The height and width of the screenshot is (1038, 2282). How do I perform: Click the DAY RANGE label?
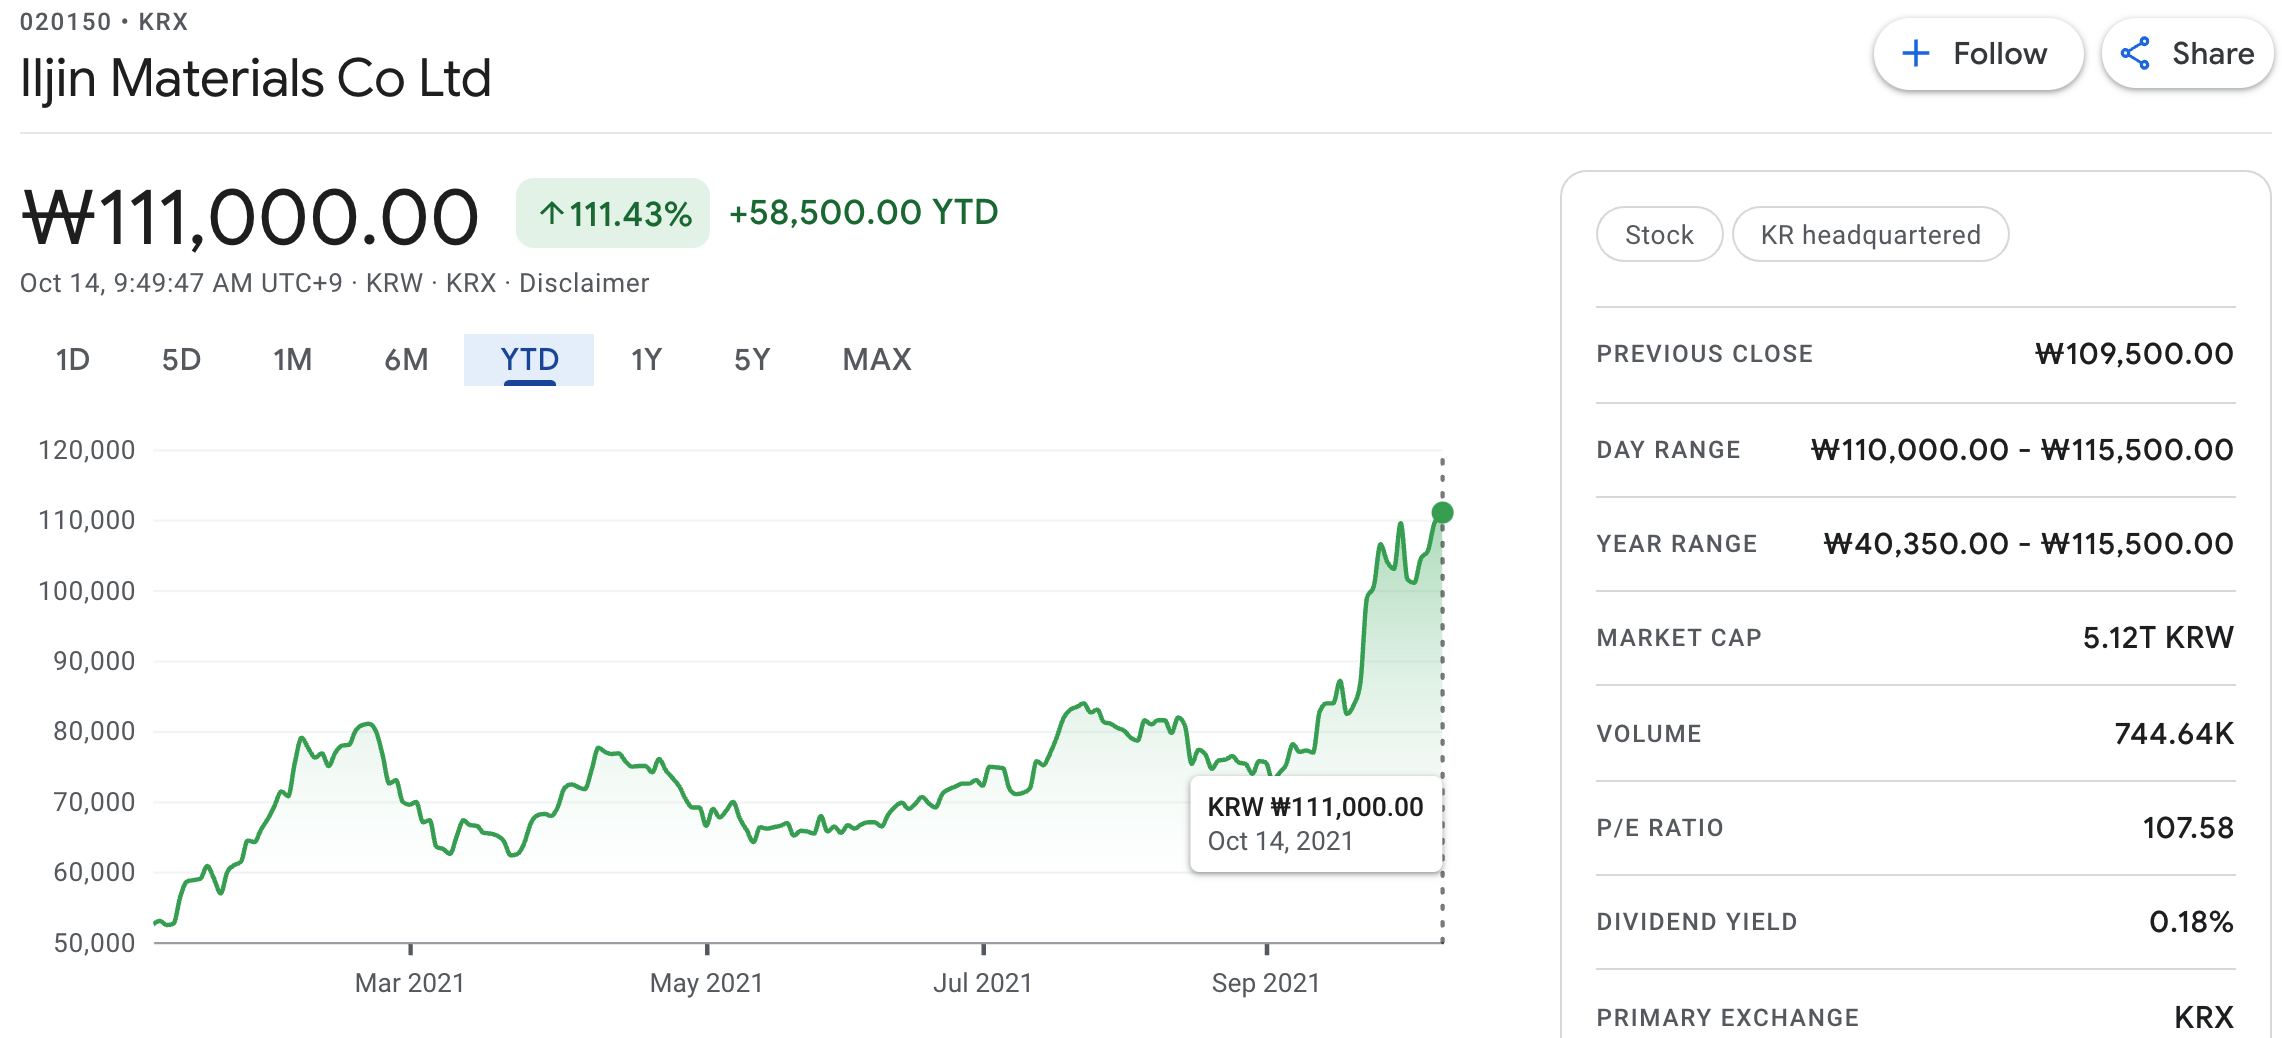click(x=1668, y=450)
